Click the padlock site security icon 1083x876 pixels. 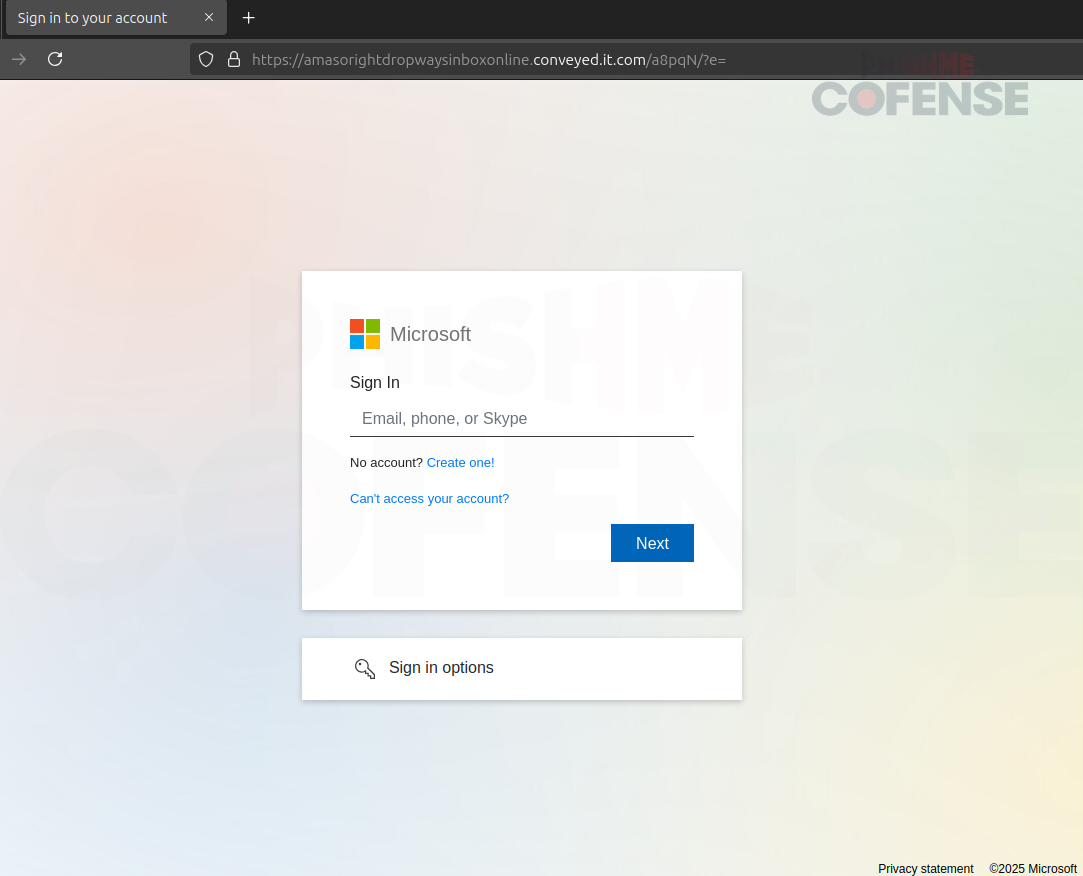coord(234,59)
